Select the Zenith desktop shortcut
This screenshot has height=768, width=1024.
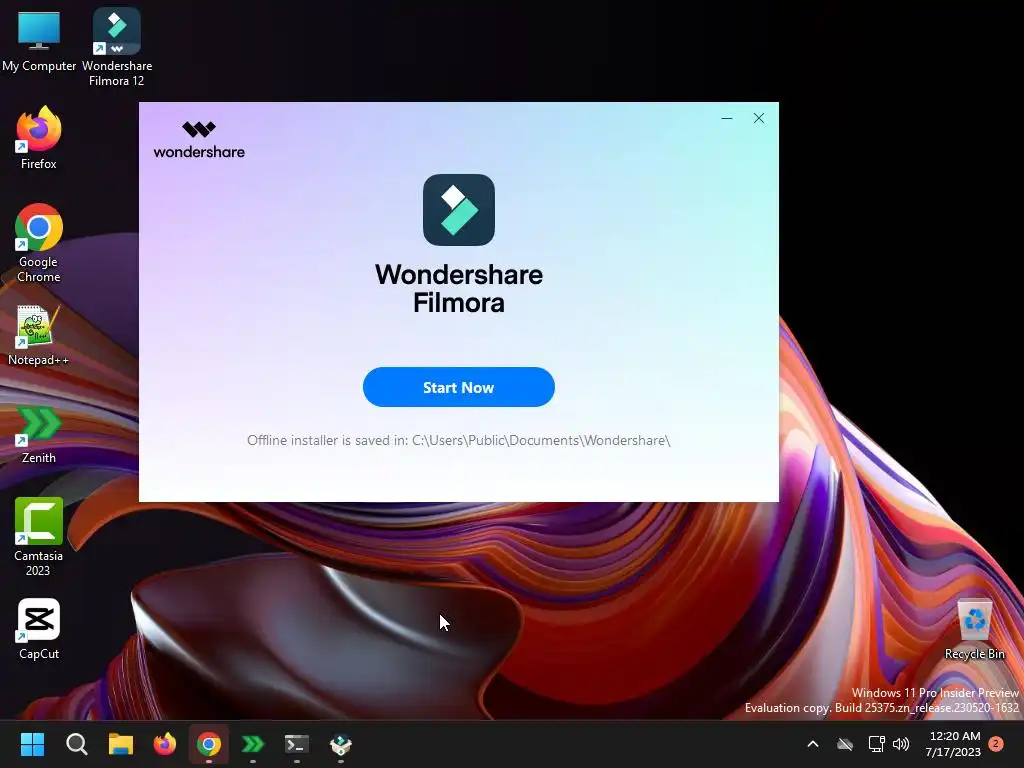(39, 434)
